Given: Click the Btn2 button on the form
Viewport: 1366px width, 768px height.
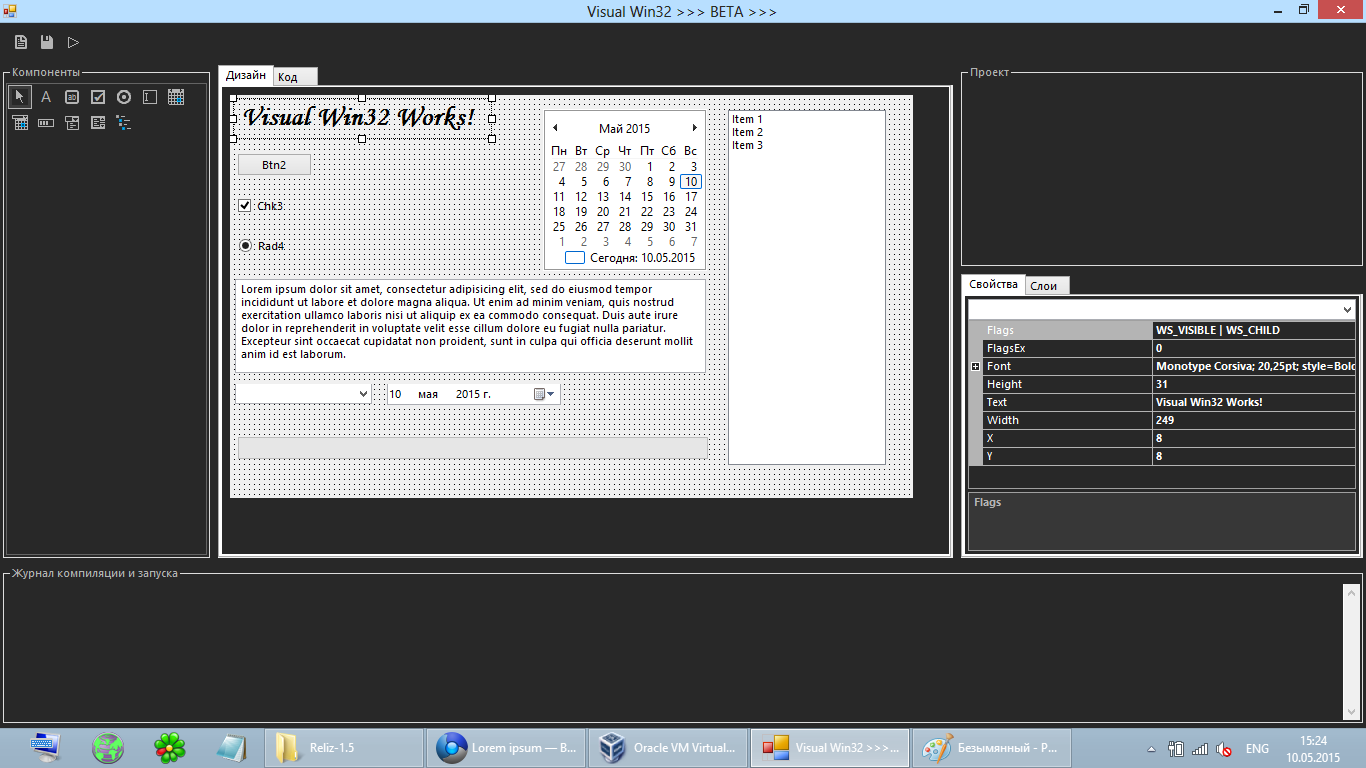Looking at the screenshot, I should pyautogui.click(x=274, y=165).
